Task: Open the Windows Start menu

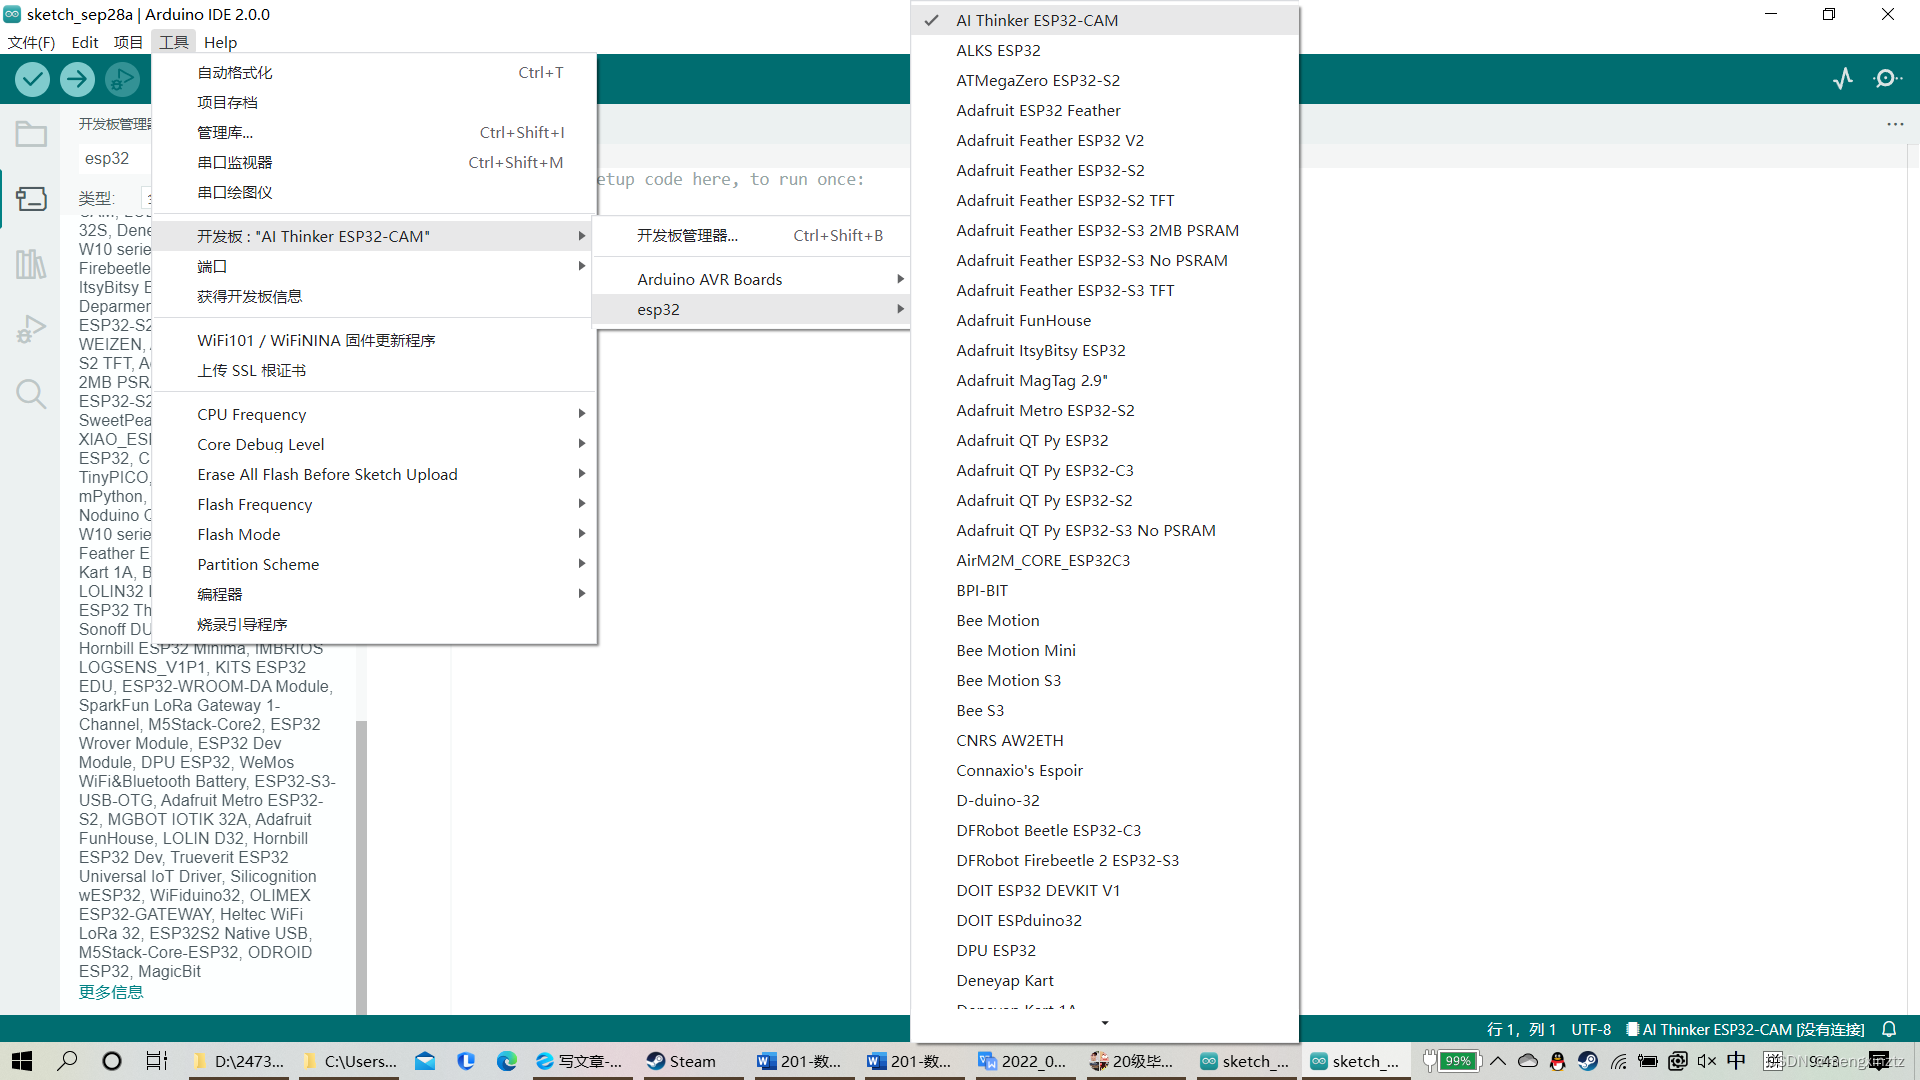Action: [22, 1061]
